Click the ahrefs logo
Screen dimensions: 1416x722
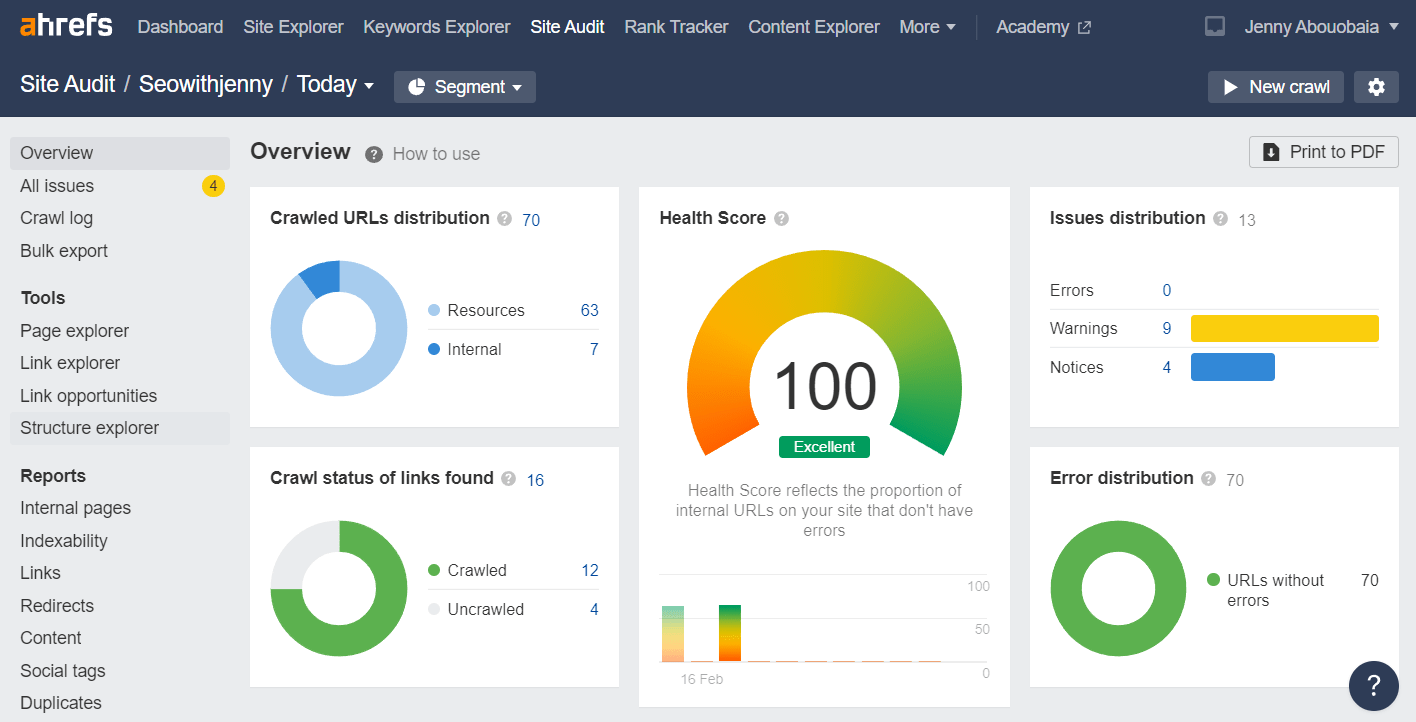[x=65, y=26]
